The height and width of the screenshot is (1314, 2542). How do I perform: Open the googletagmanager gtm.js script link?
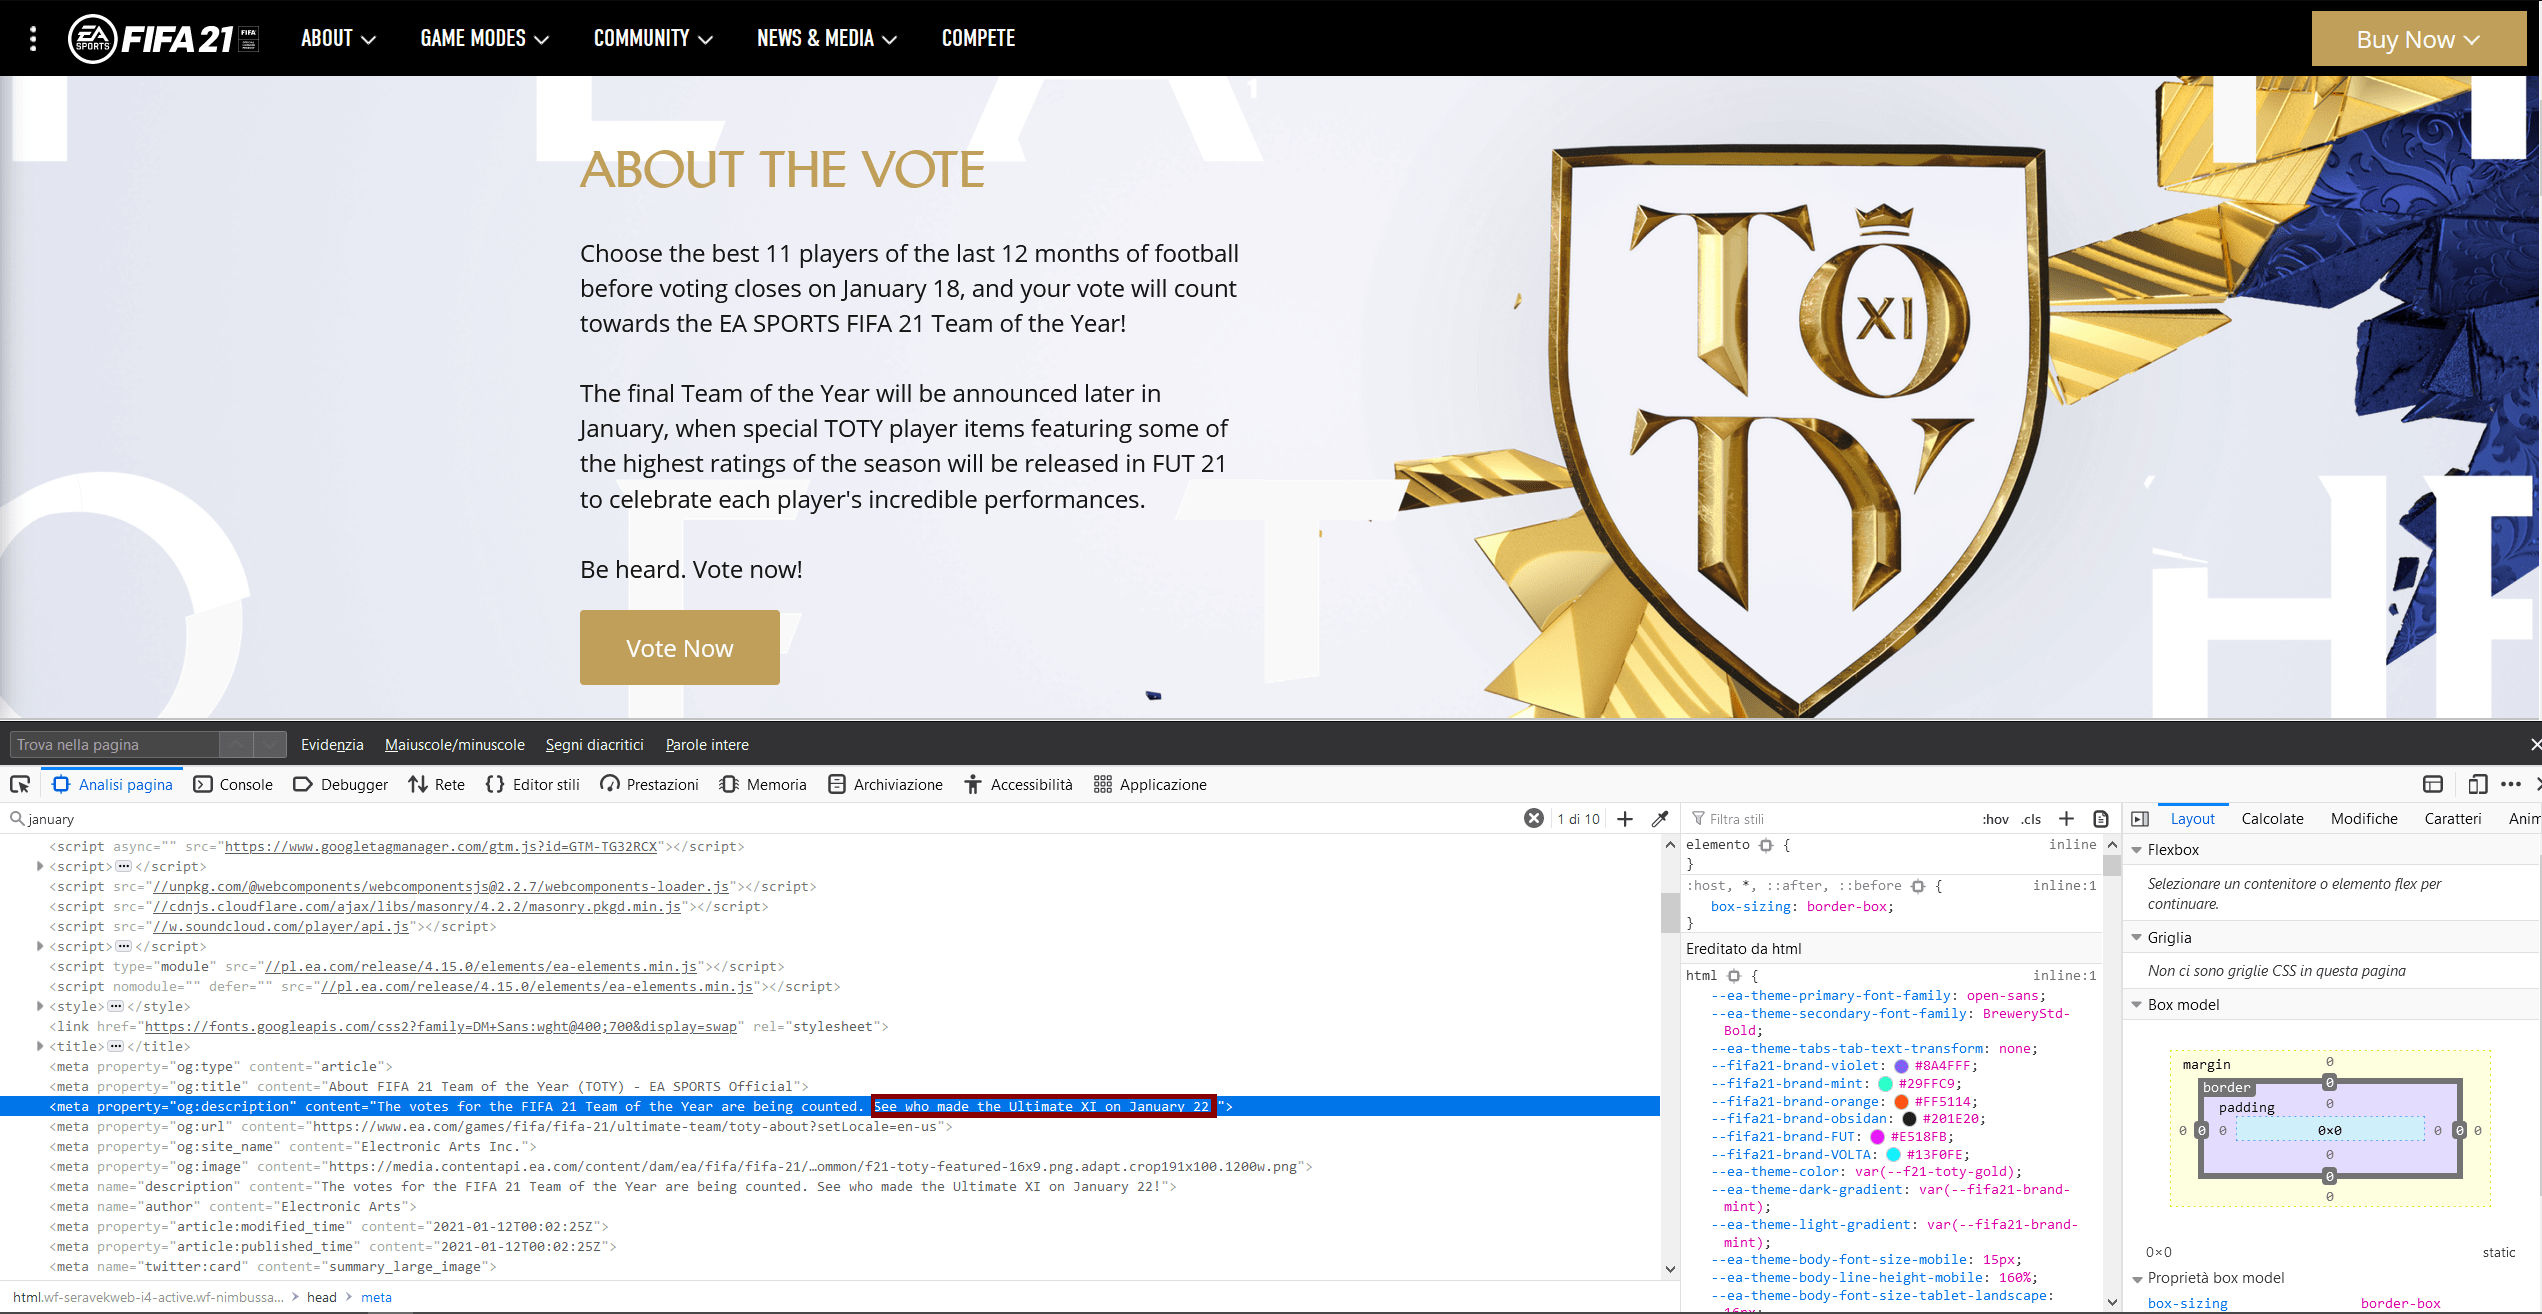point(441,846)
